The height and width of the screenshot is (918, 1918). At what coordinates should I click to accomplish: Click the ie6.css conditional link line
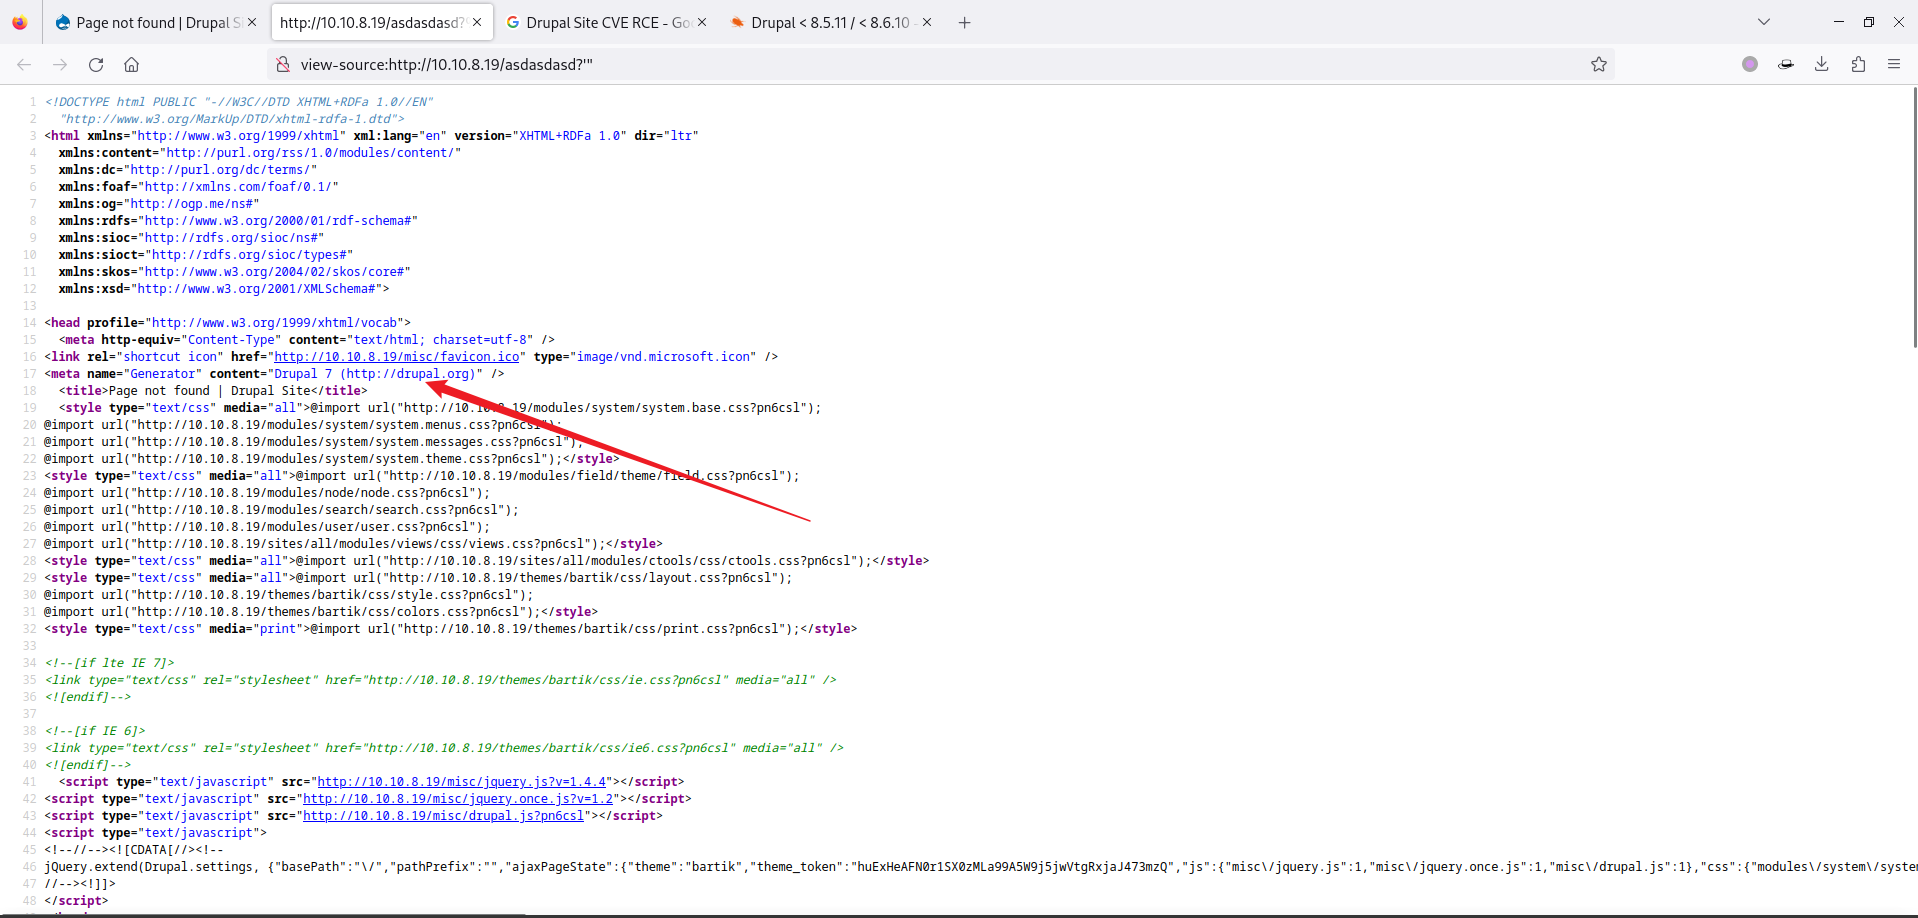click(x=444, y=748)
